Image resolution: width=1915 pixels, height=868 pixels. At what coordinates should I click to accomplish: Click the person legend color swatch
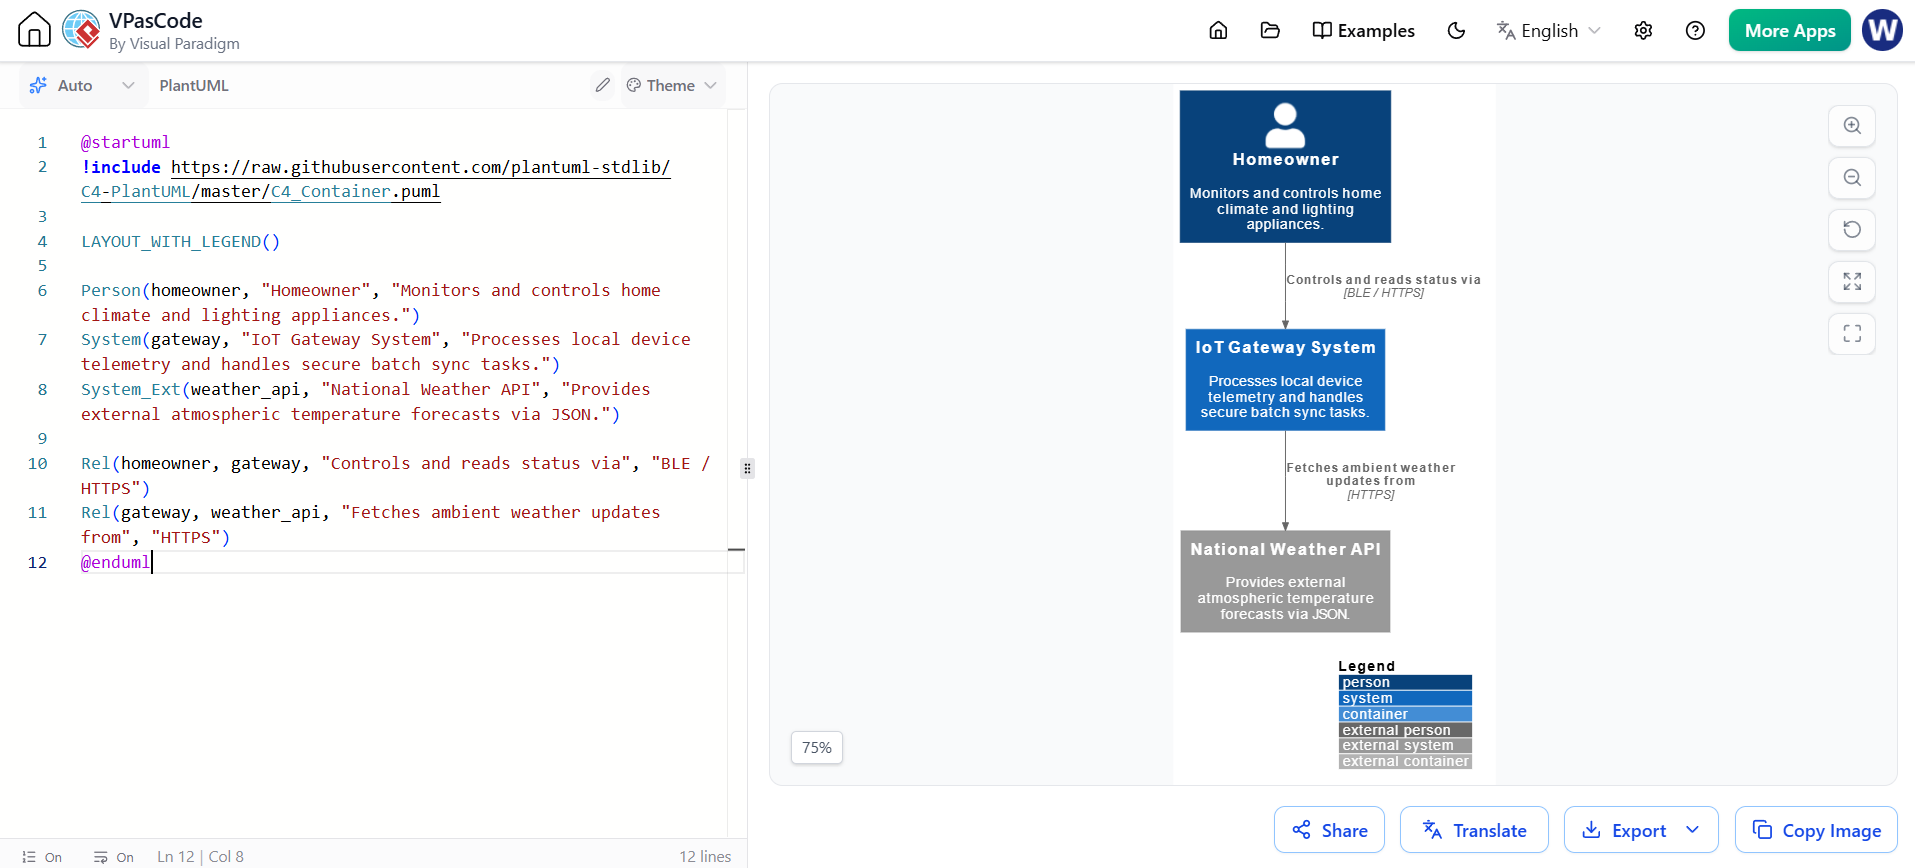[x=1405, y=682]
